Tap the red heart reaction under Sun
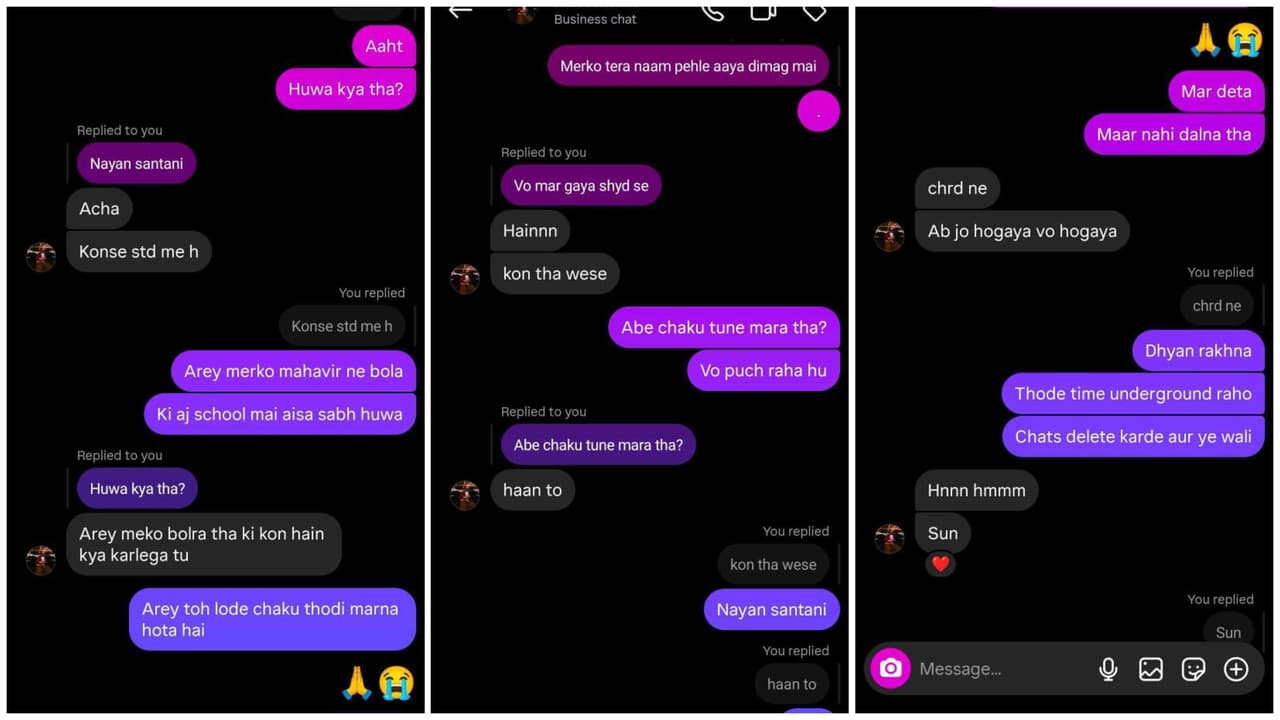1280x720 pixels. [x=940, y=564]
